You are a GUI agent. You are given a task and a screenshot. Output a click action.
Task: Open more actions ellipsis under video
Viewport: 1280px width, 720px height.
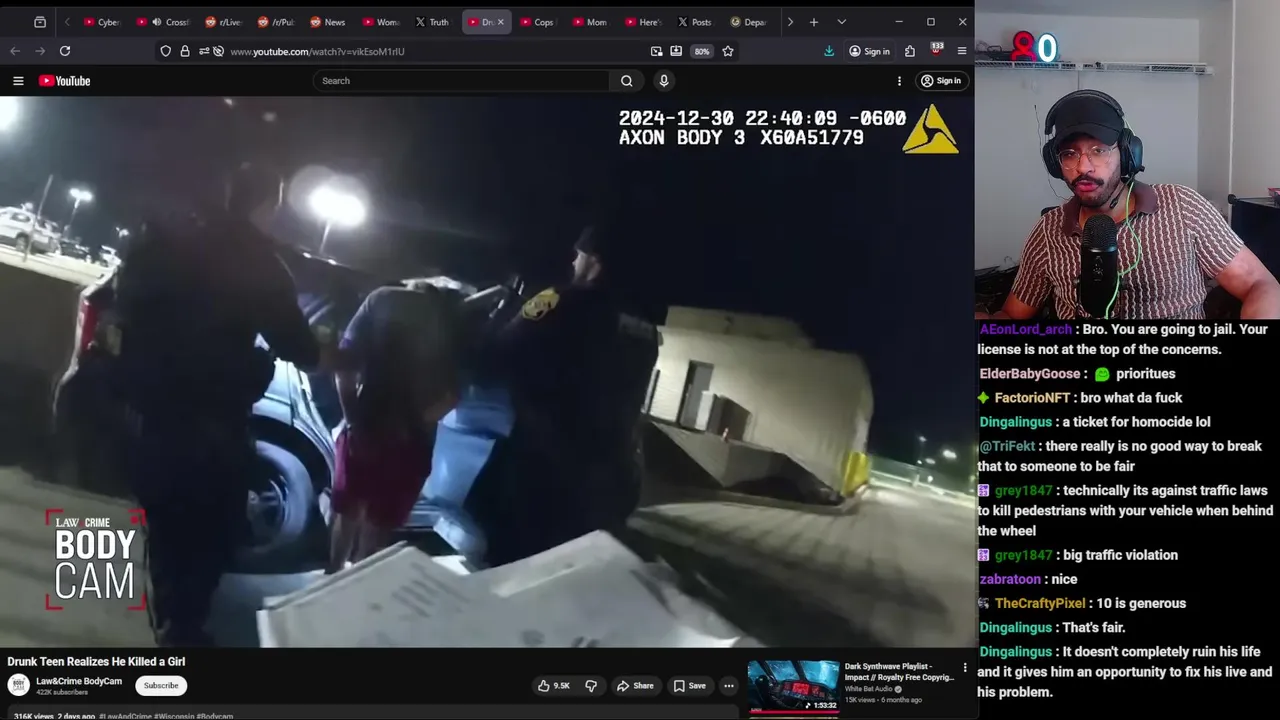point(729,686)
